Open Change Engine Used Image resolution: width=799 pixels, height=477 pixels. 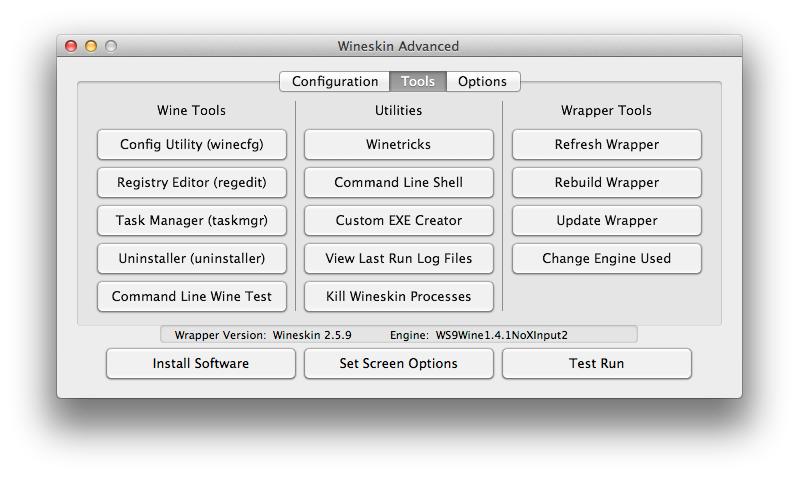coord(606,258)
